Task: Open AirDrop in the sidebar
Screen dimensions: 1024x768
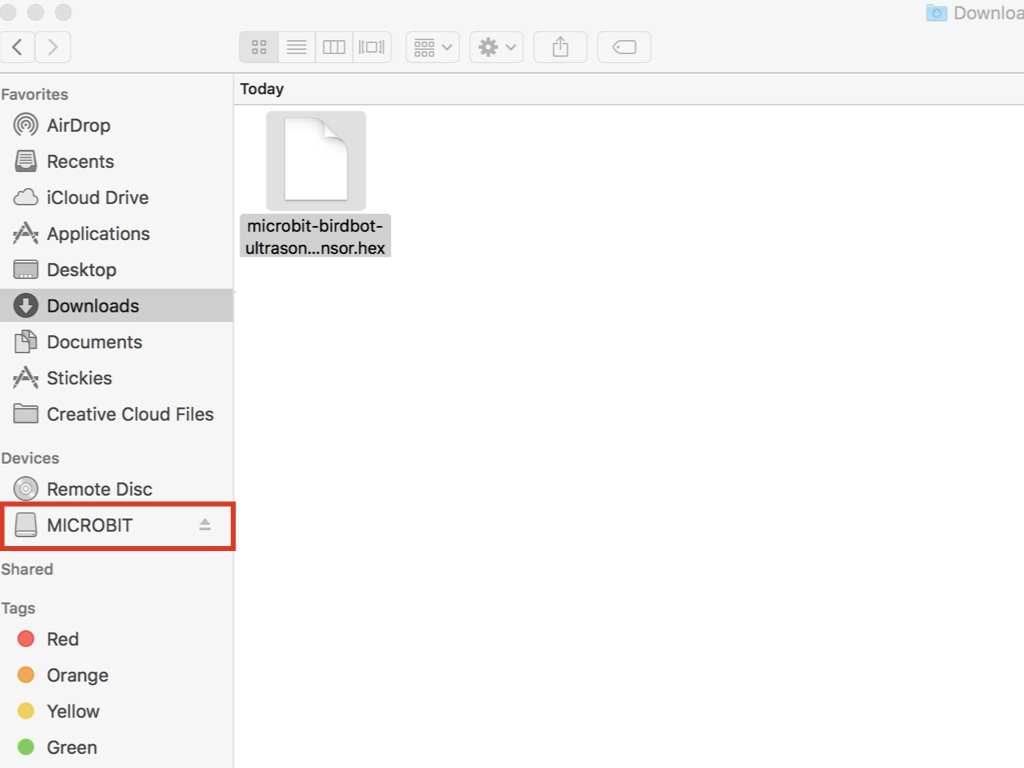Action: [x=116, y=125]
